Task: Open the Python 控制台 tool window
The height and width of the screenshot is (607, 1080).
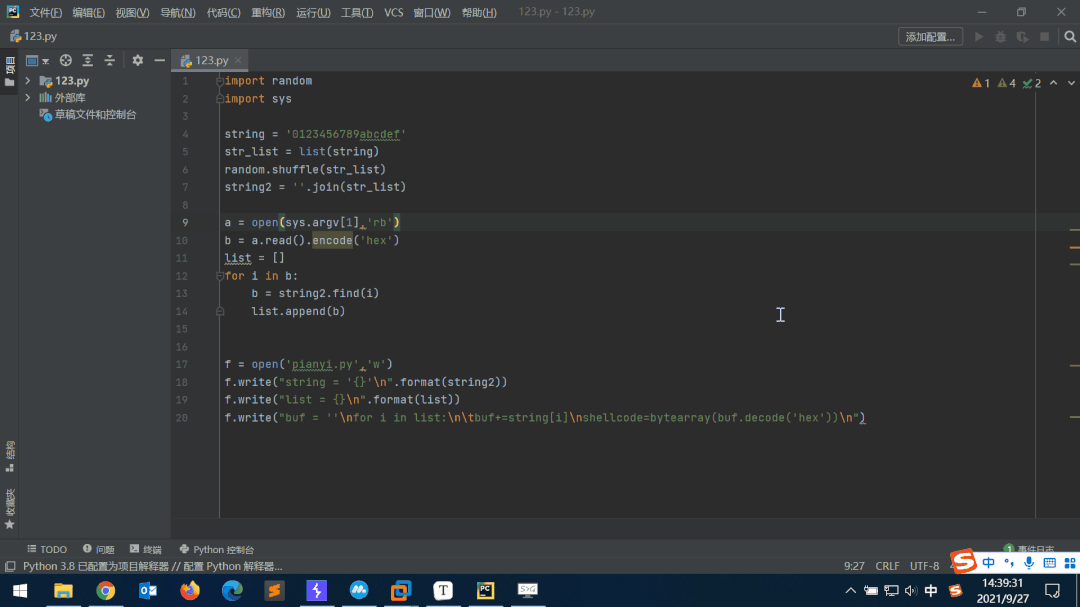Action: 216,549
